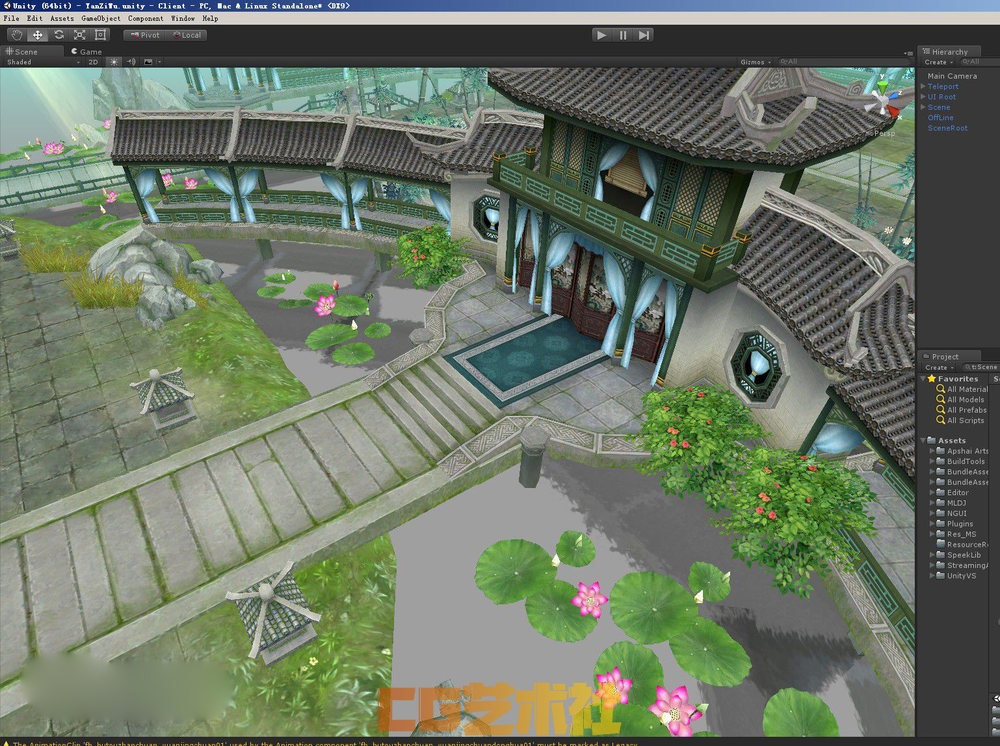The image size is (1000, 746).
Task: Select OffLine in Hierarchy
Action: point(941,117)
